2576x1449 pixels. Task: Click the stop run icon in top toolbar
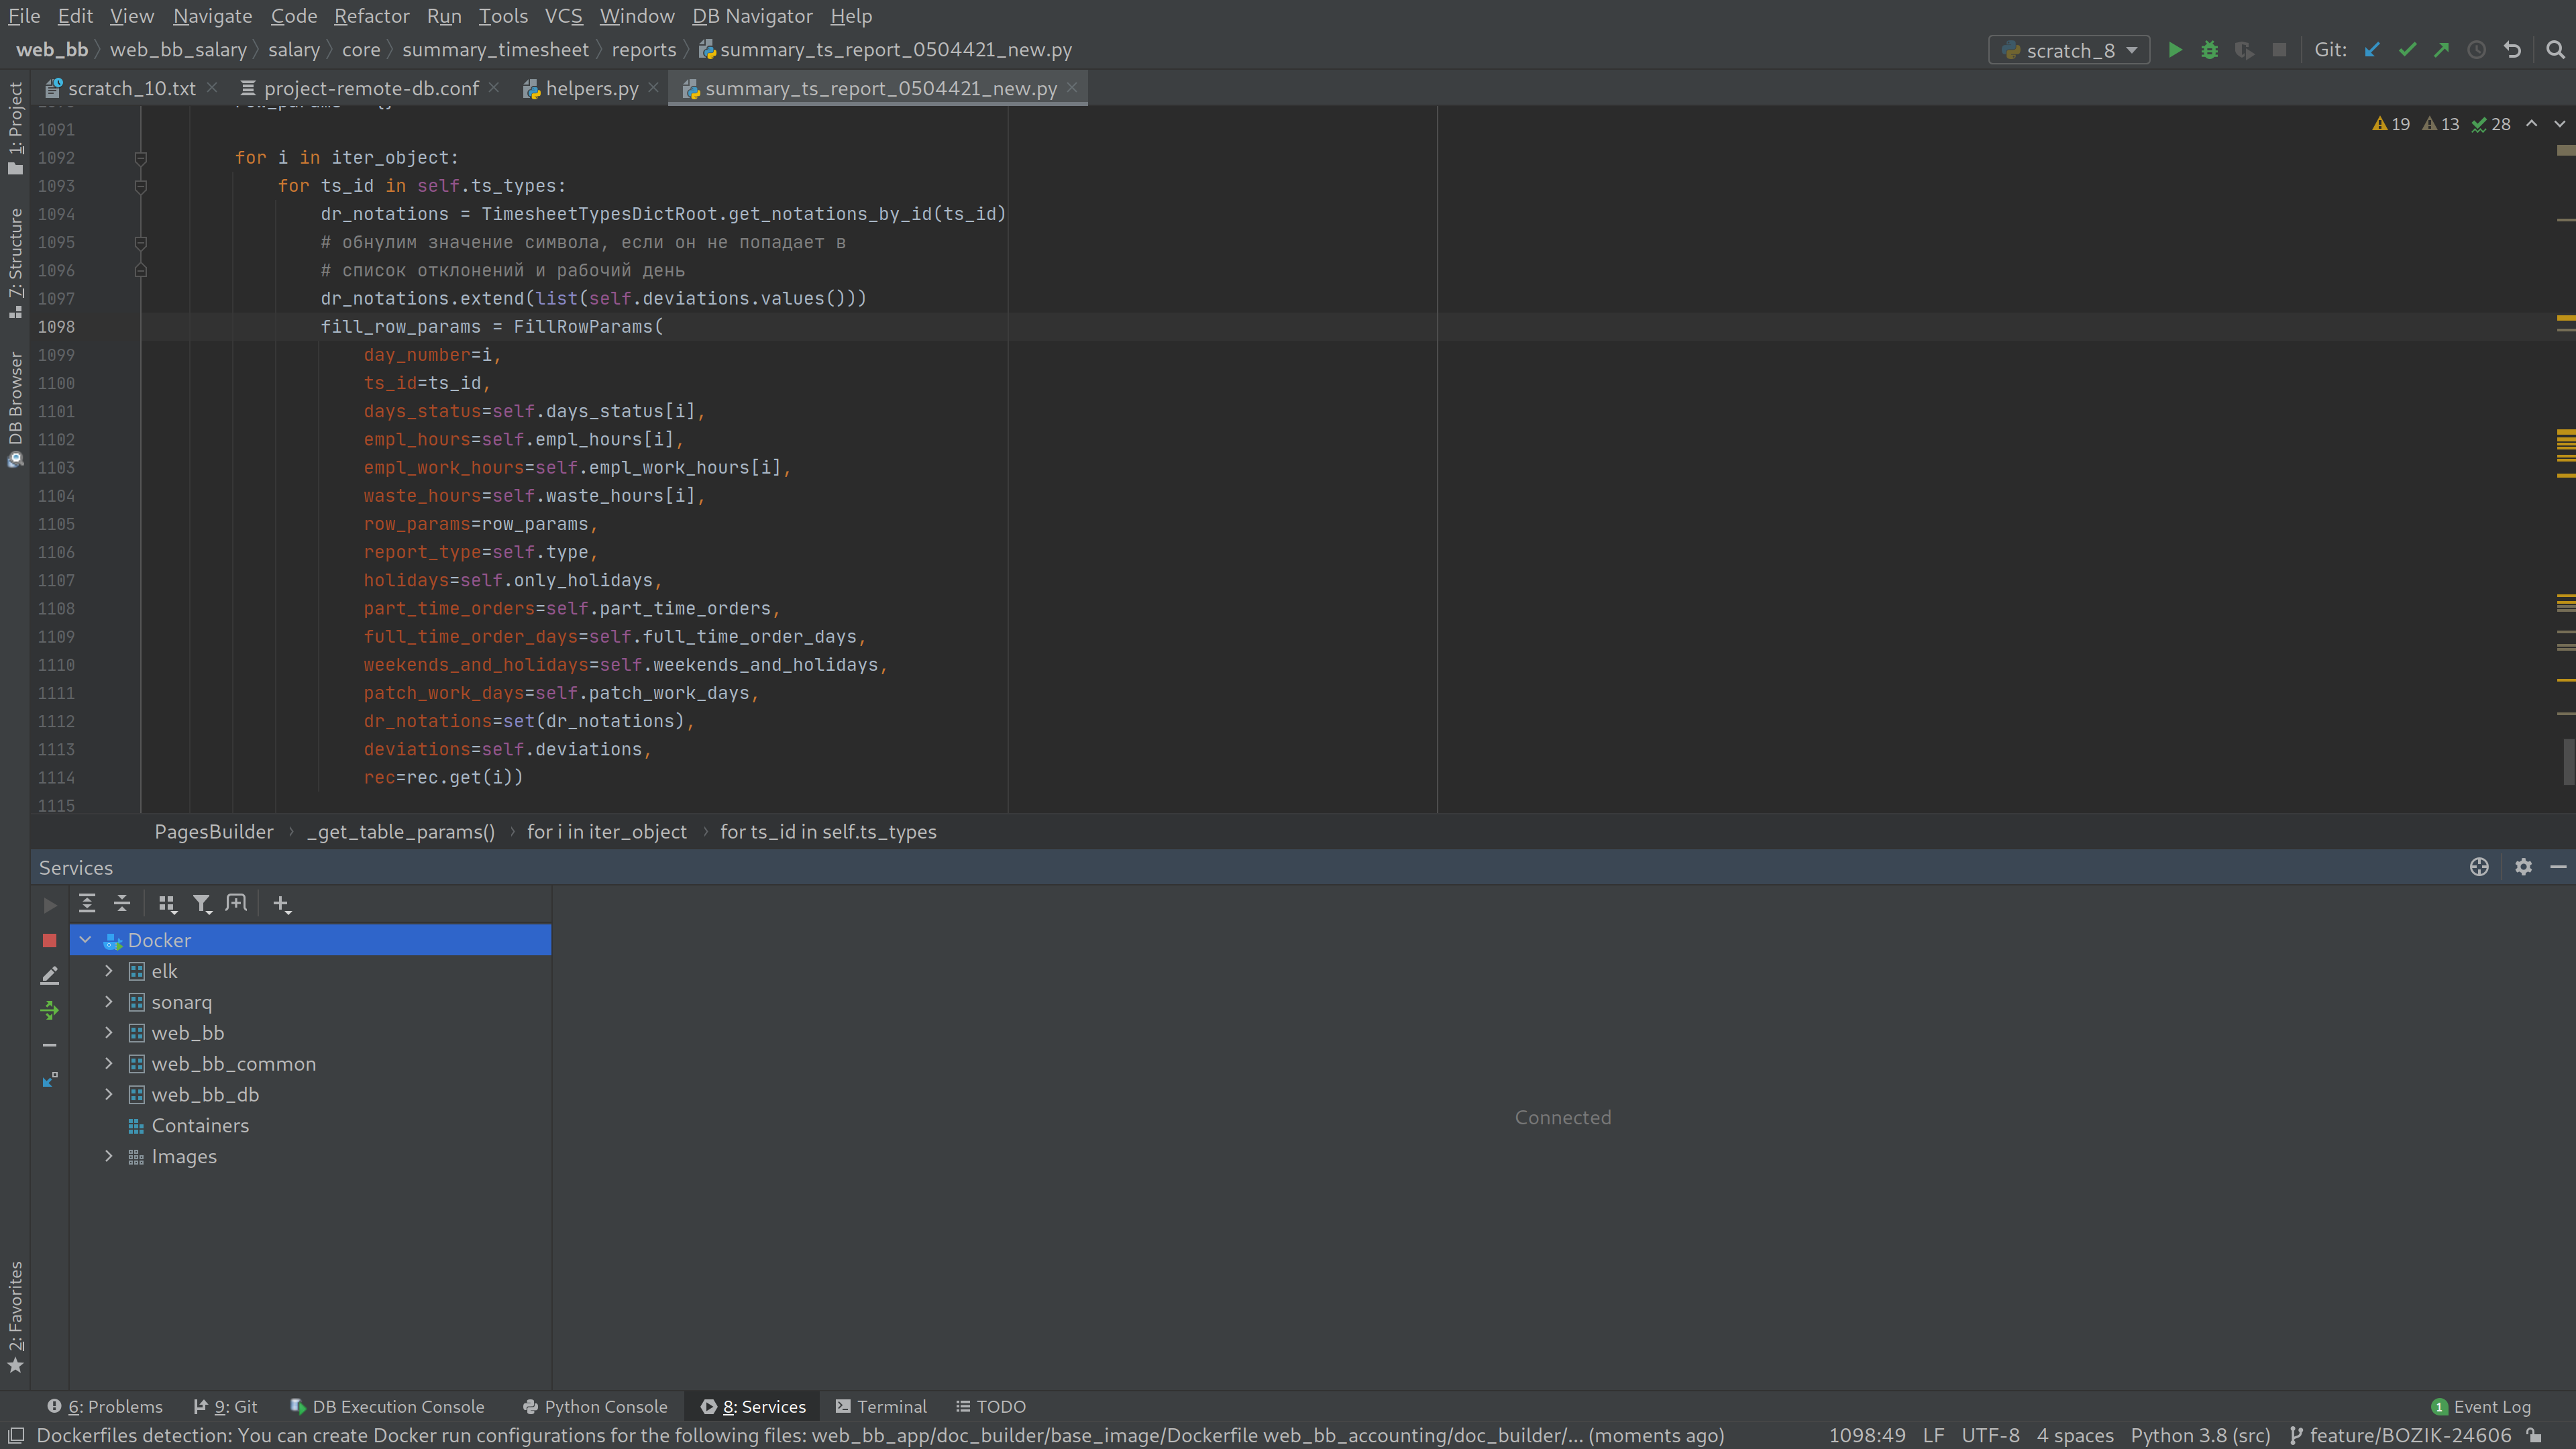pos(2279,50)
